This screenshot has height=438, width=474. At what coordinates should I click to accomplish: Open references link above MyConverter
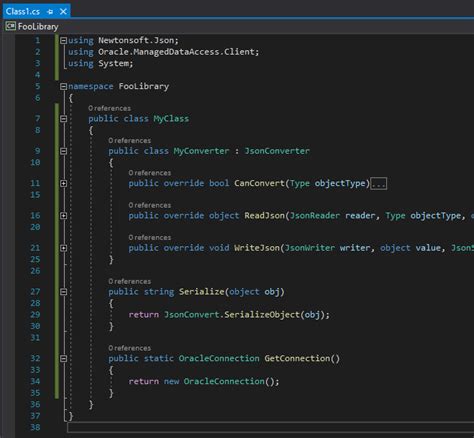(x=129, y=141)
